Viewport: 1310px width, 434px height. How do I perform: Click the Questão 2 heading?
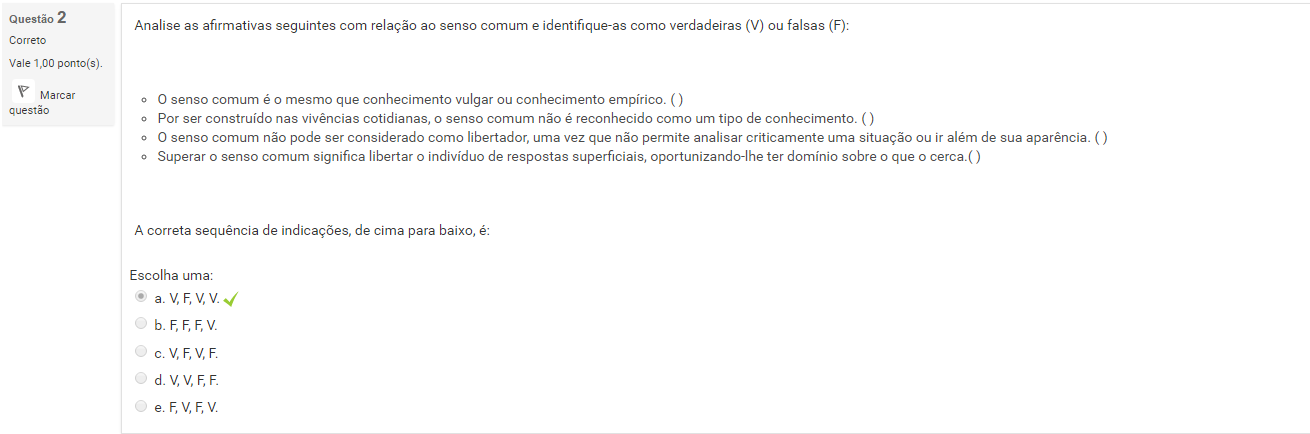click(37, 18)
